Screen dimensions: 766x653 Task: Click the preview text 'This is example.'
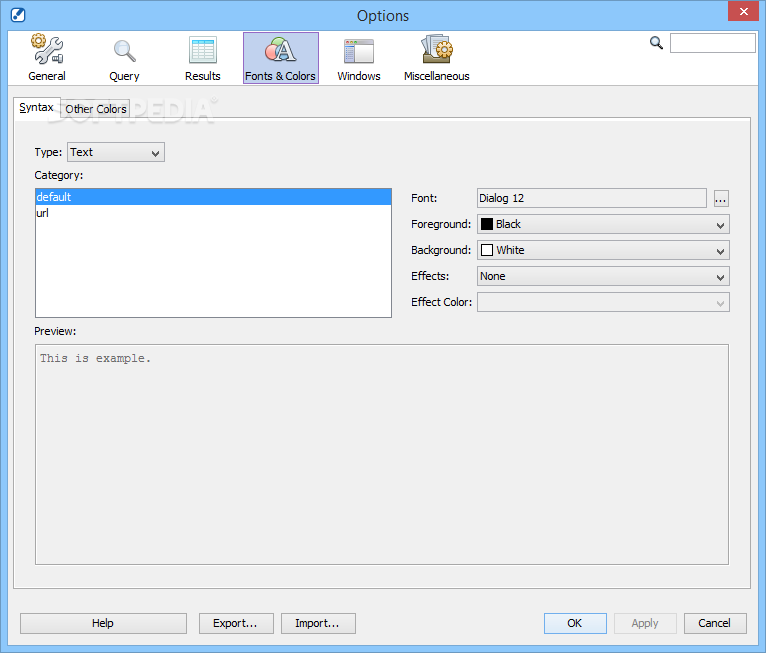click(x=95, y=358)
